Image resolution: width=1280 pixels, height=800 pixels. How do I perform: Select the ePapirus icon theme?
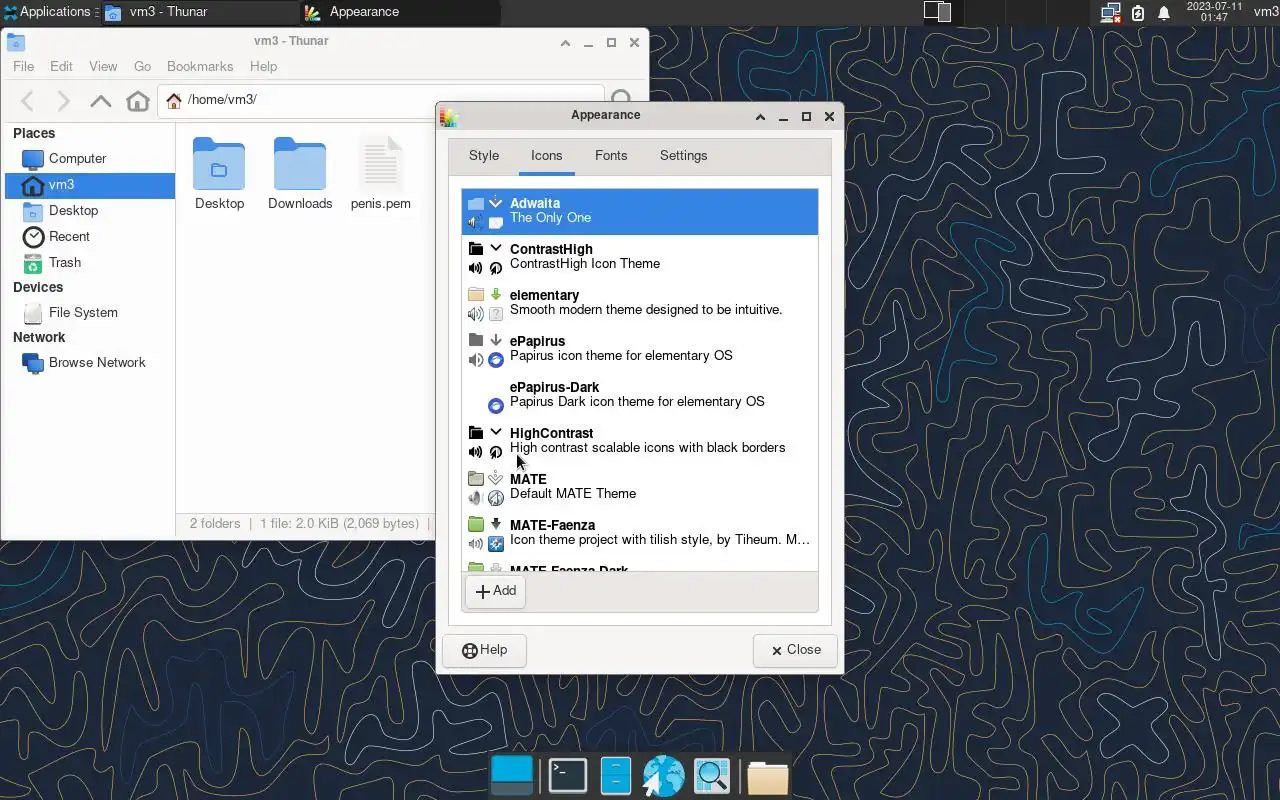tap(640, 349)
